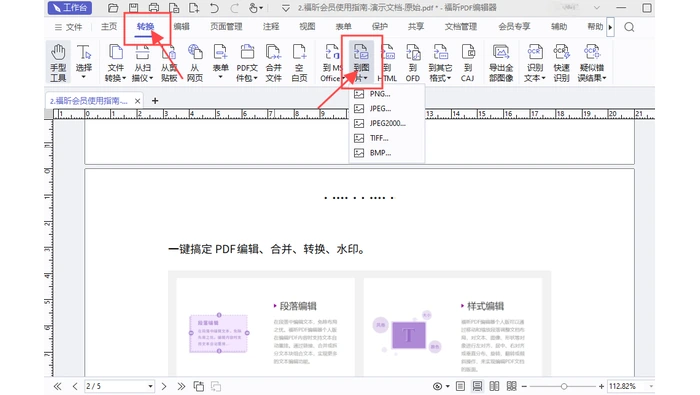Click the 从扫描仪 scanner tool
This screenshot has width=700, height=395.
click(142, 62)
